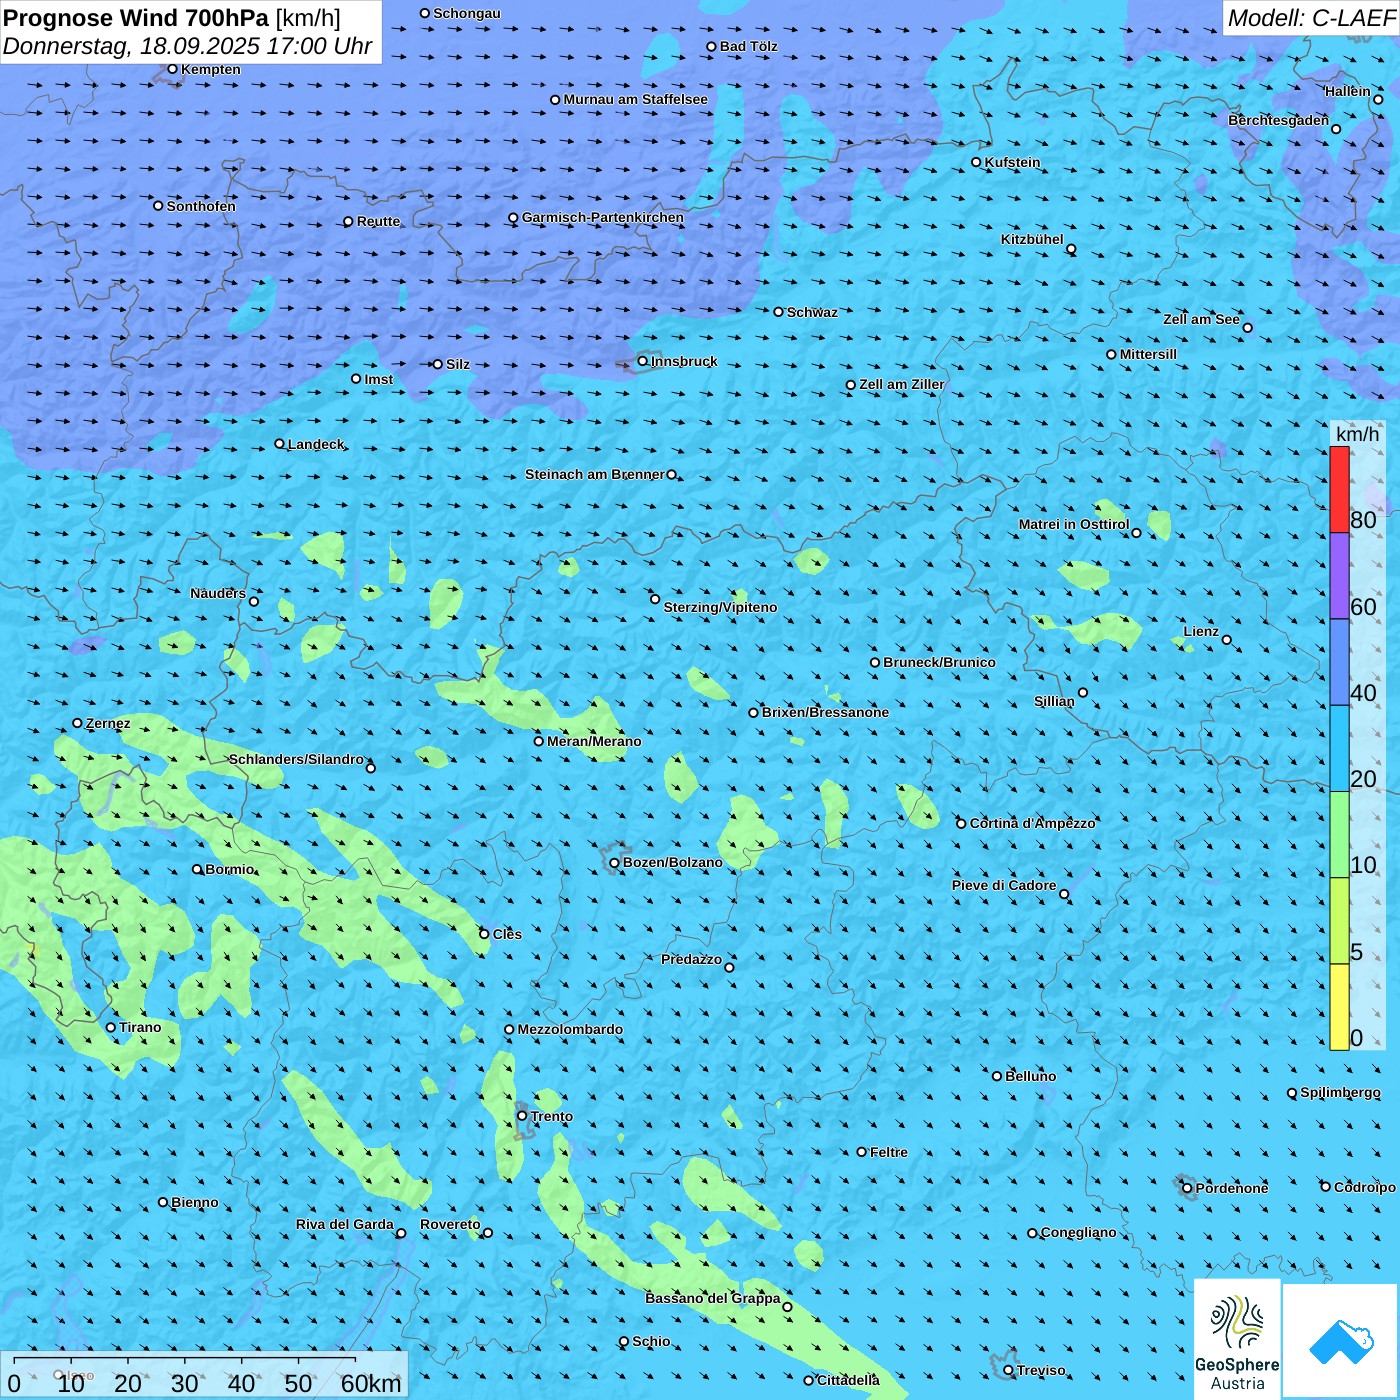This screenshot has height=1400, width=1400.
Task: Select the yellow-green 5–10 km/h legend color
Action: tap(1339, 920)
